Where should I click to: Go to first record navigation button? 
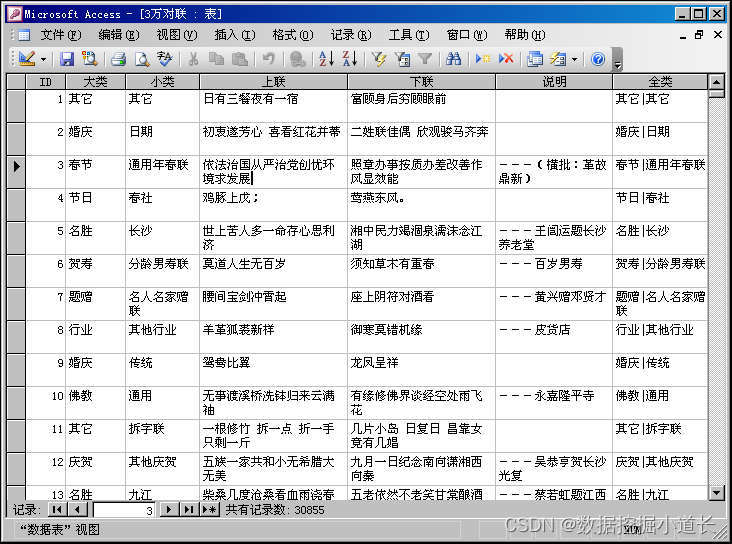[x=57, y=509]
